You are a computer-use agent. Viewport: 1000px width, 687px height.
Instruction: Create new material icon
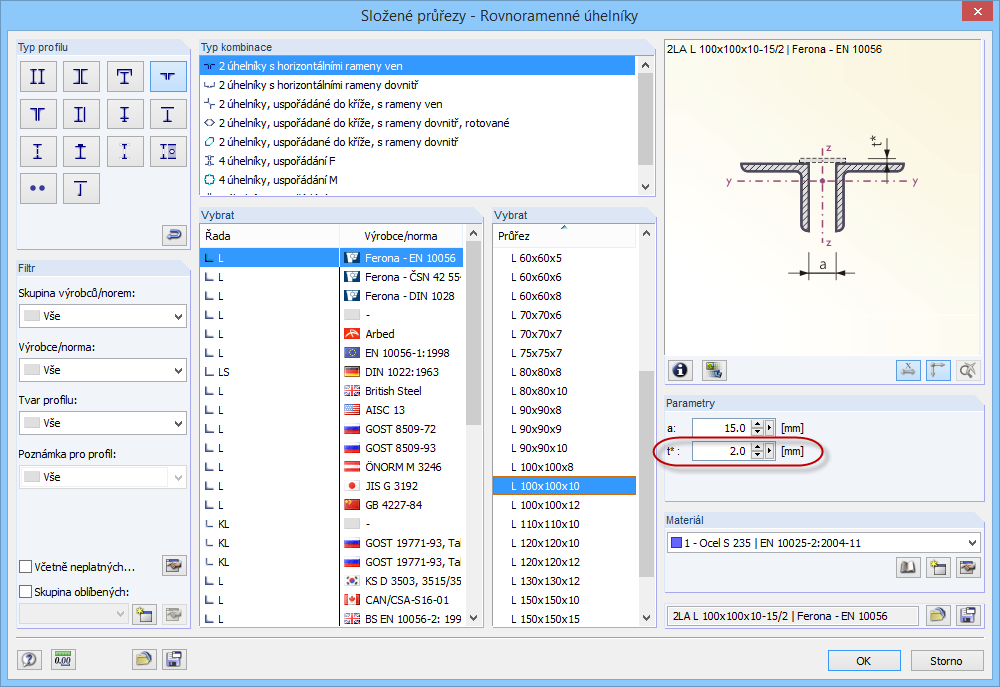tap(938, 567)
